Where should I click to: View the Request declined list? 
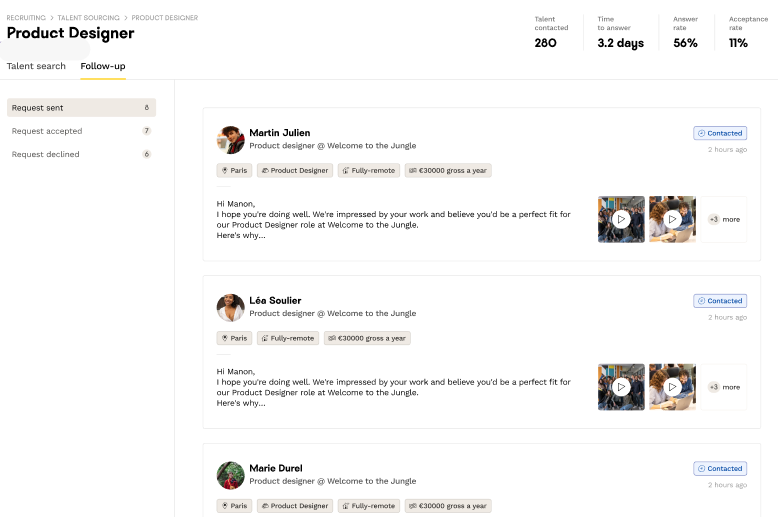click(80, 154)
